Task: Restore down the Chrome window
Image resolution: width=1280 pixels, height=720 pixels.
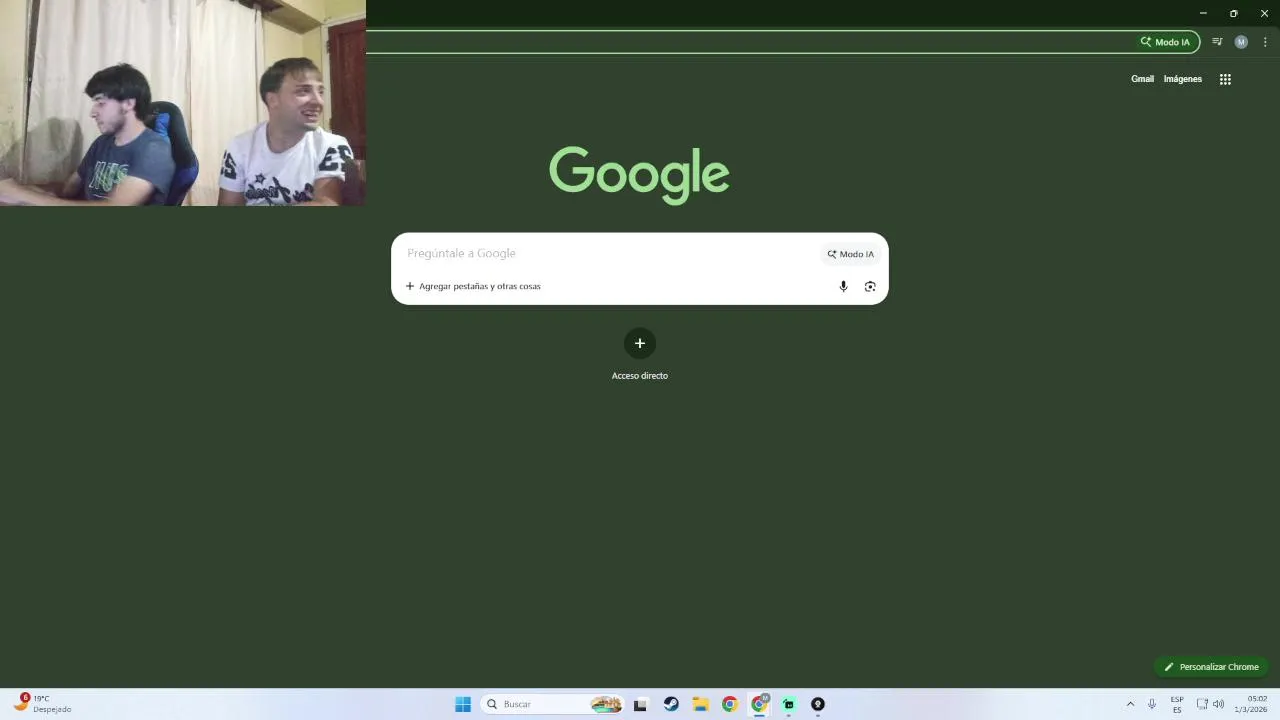Action: click(1233, 13)
